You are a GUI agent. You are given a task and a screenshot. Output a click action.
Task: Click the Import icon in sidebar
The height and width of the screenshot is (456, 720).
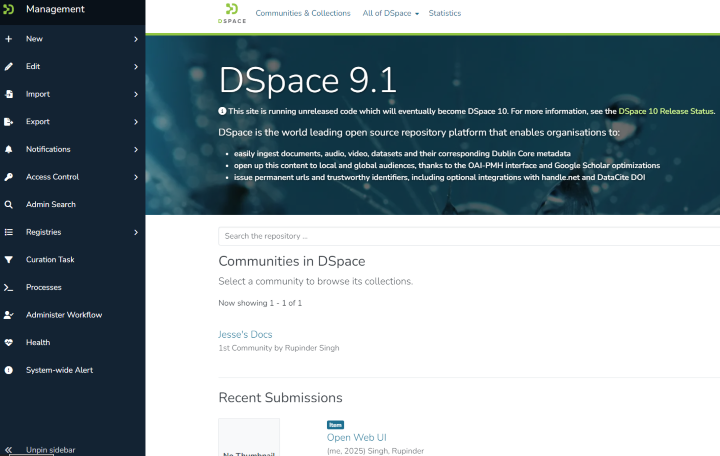pos(9,94)
